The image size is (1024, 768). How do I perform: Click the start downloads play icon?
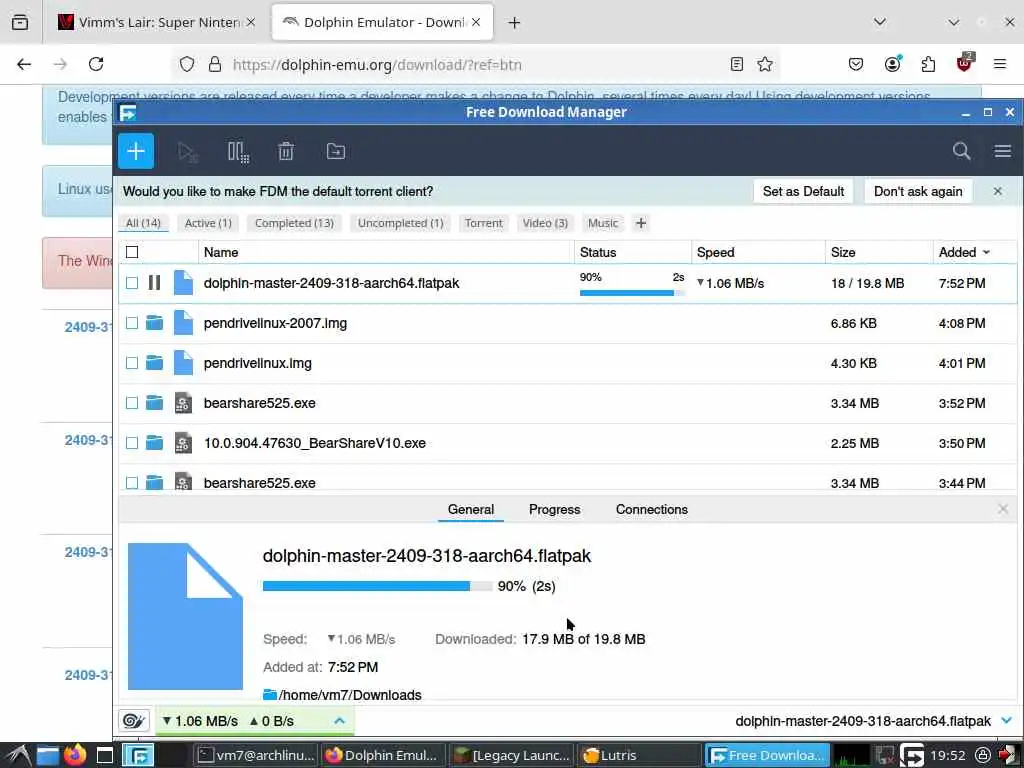click(188, 152)
